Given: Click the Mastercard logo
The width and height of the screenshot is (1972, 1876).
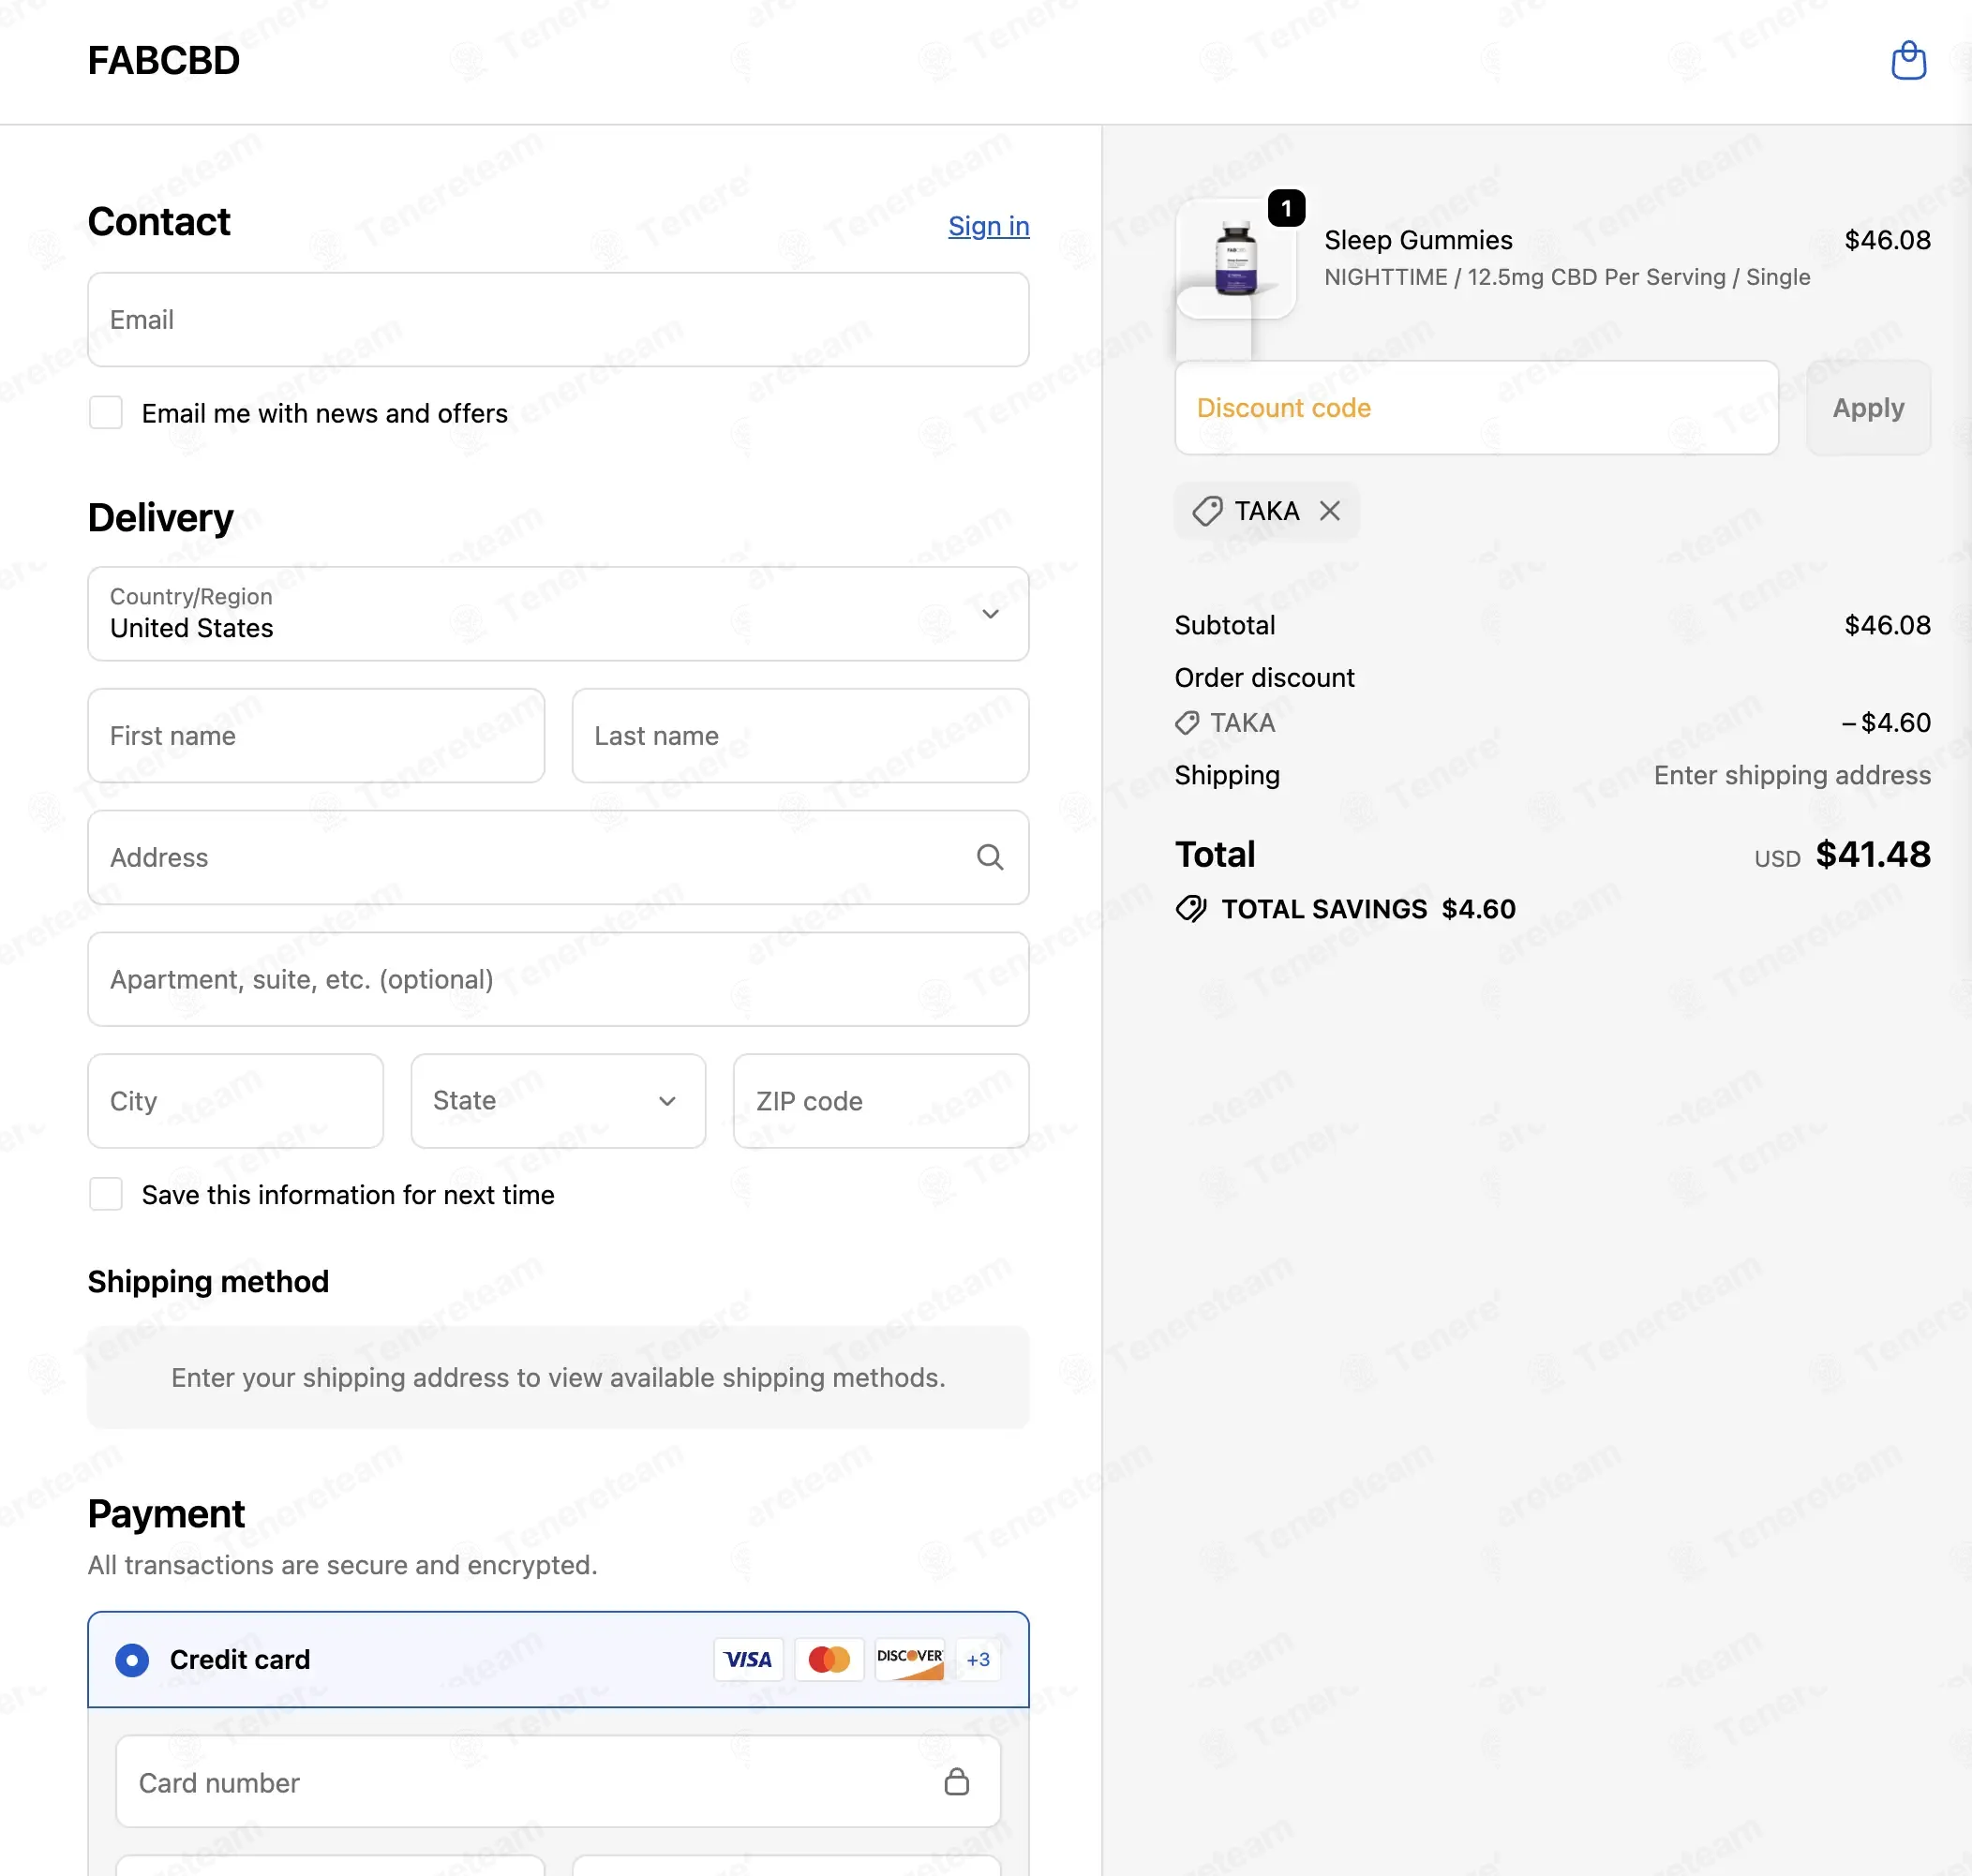Looking at the screenshot, I should [829, 1659].
